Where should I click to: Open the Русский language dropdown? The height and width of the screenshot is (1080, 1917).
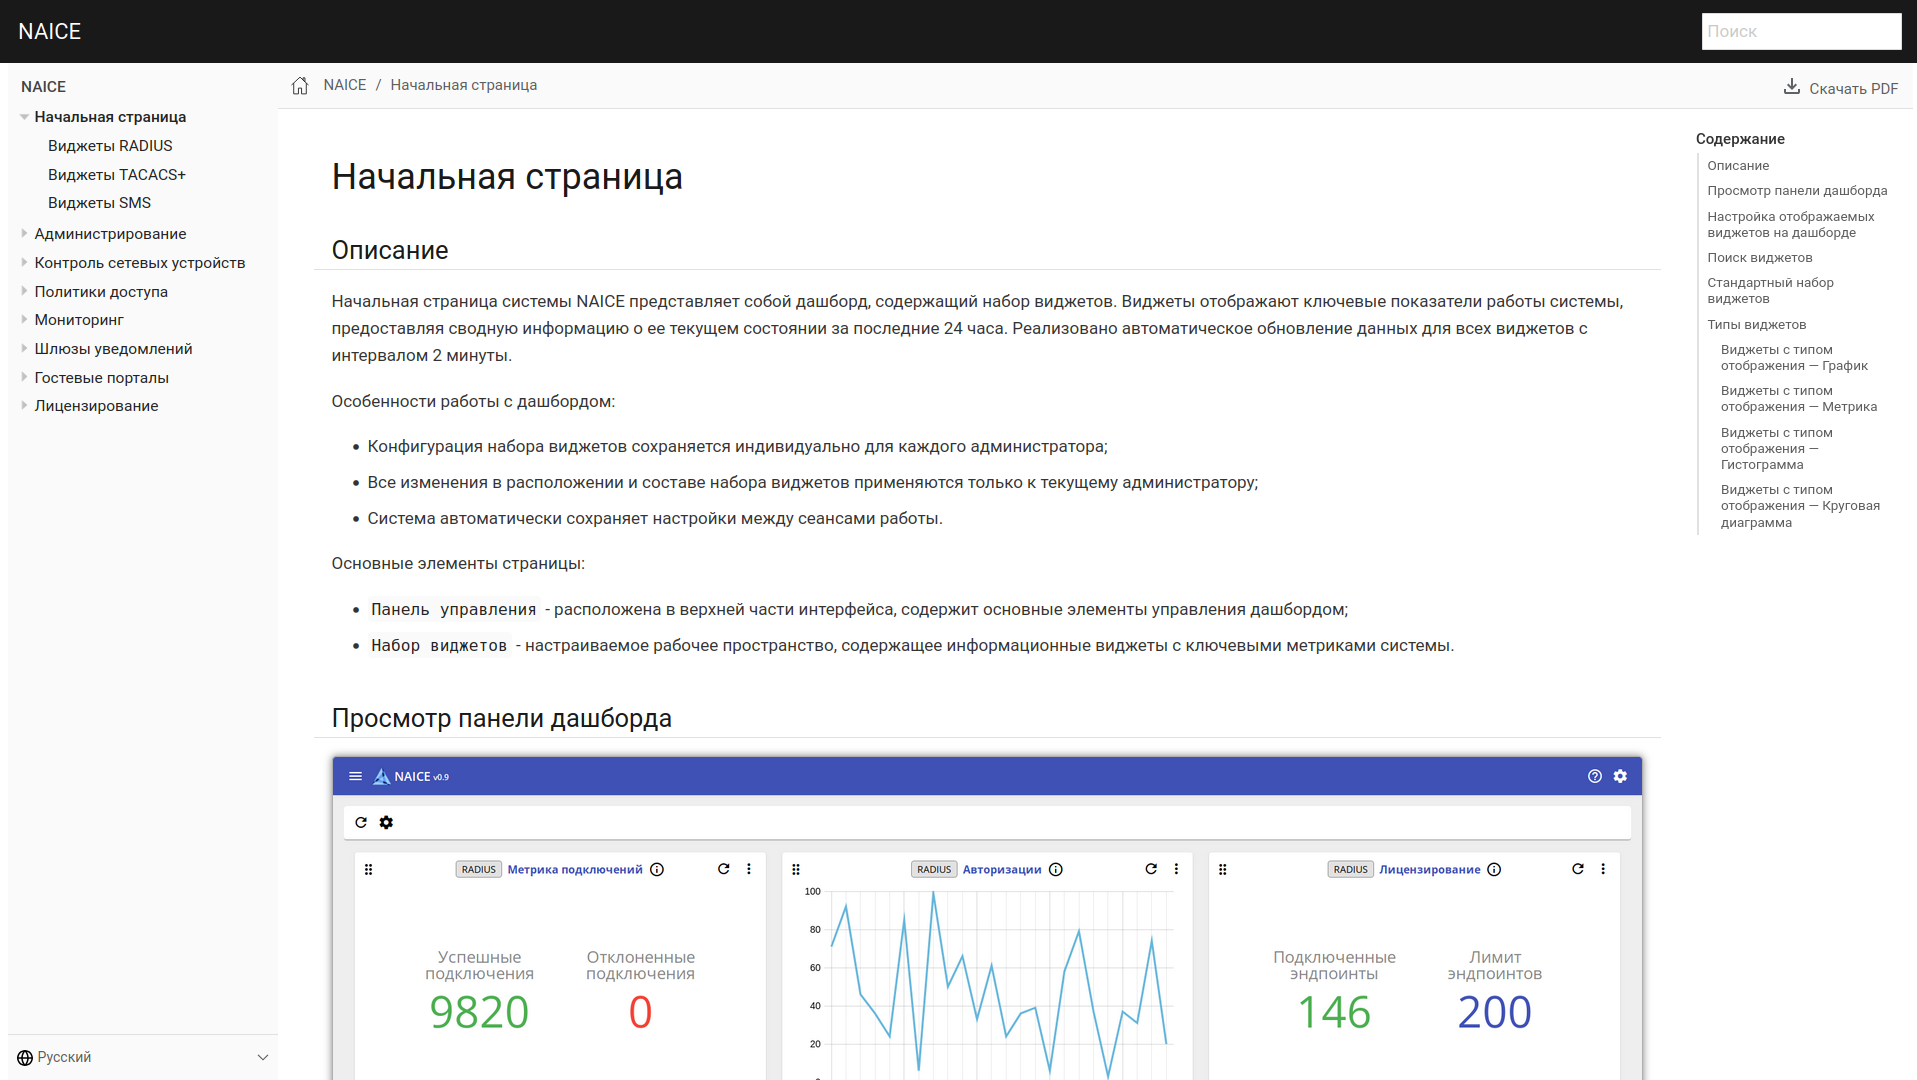coord(143,1058)
